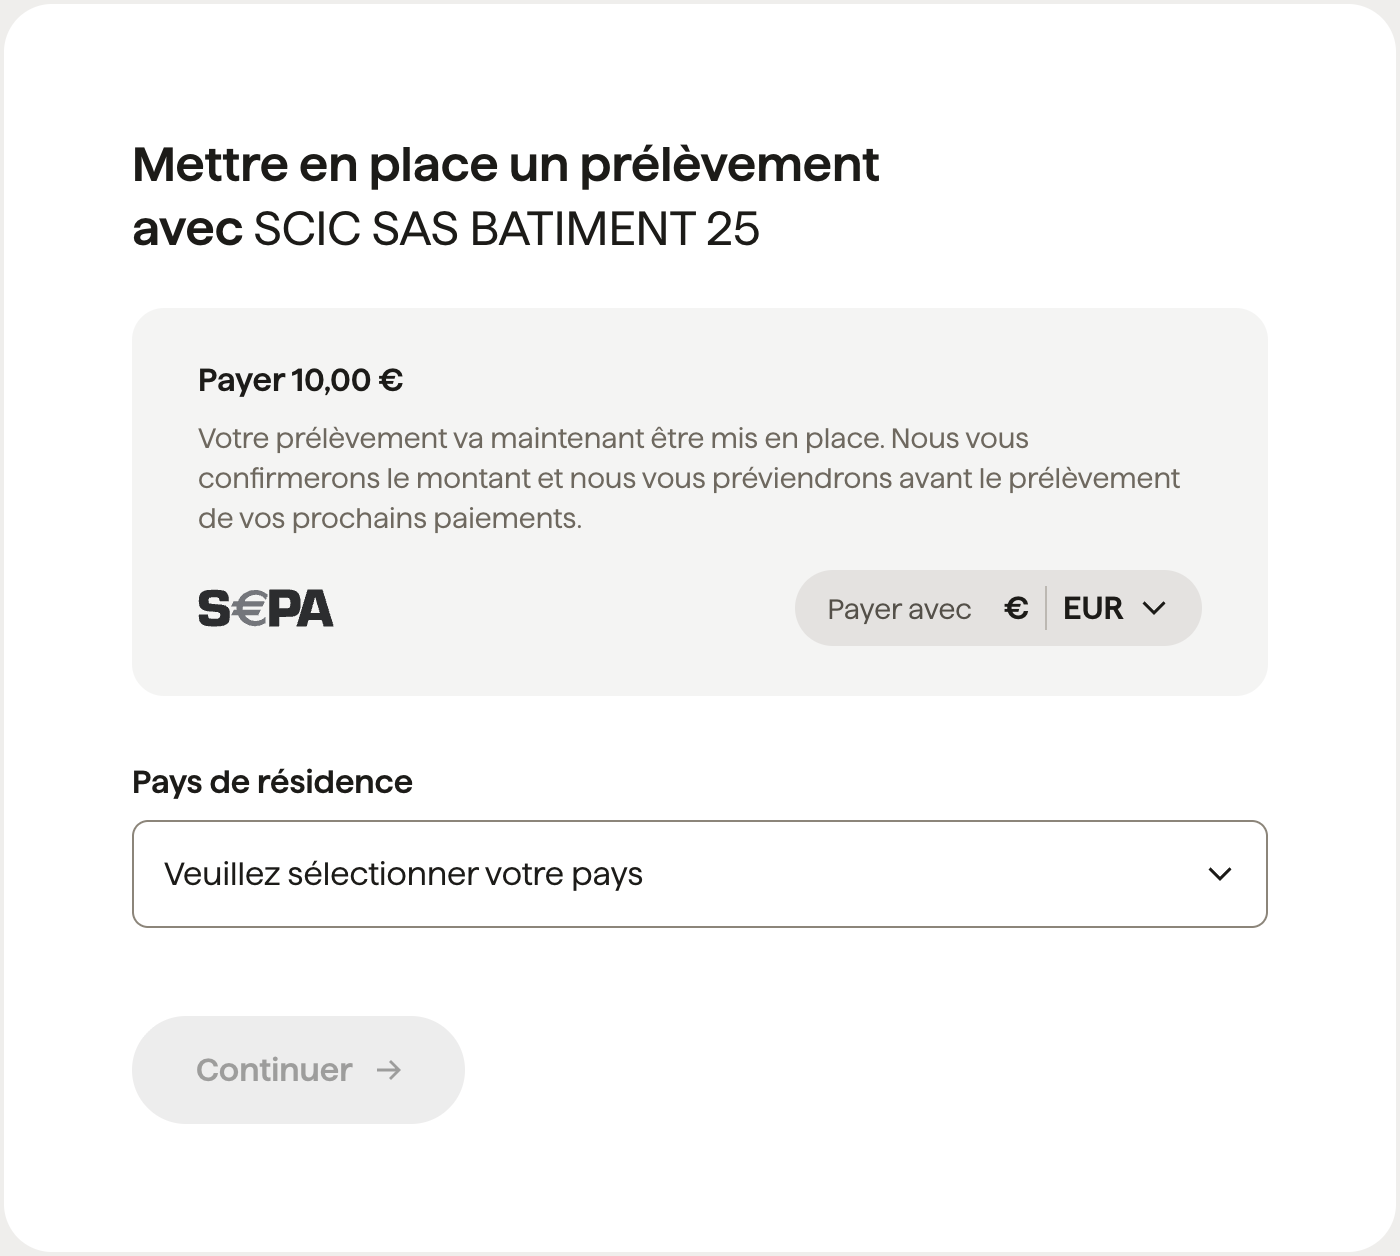Click the "Veuillez sélectionner votre pays" placeholder text
Screen dimensions: 1400x1256
tap(403, 874)
